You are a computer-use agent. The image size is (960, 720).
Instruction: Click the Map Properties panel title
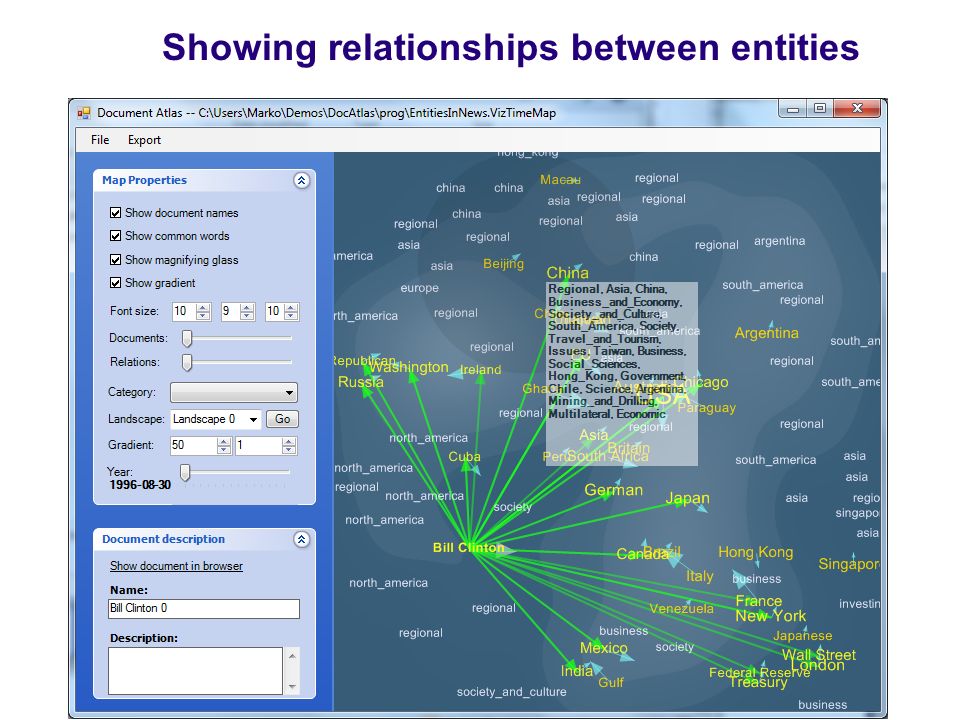pos(144,180)
